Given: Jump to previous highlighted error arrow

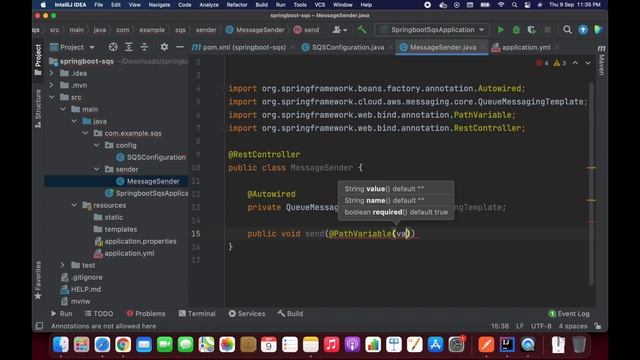Looking at the screenshot, I should tap(575, 63).
